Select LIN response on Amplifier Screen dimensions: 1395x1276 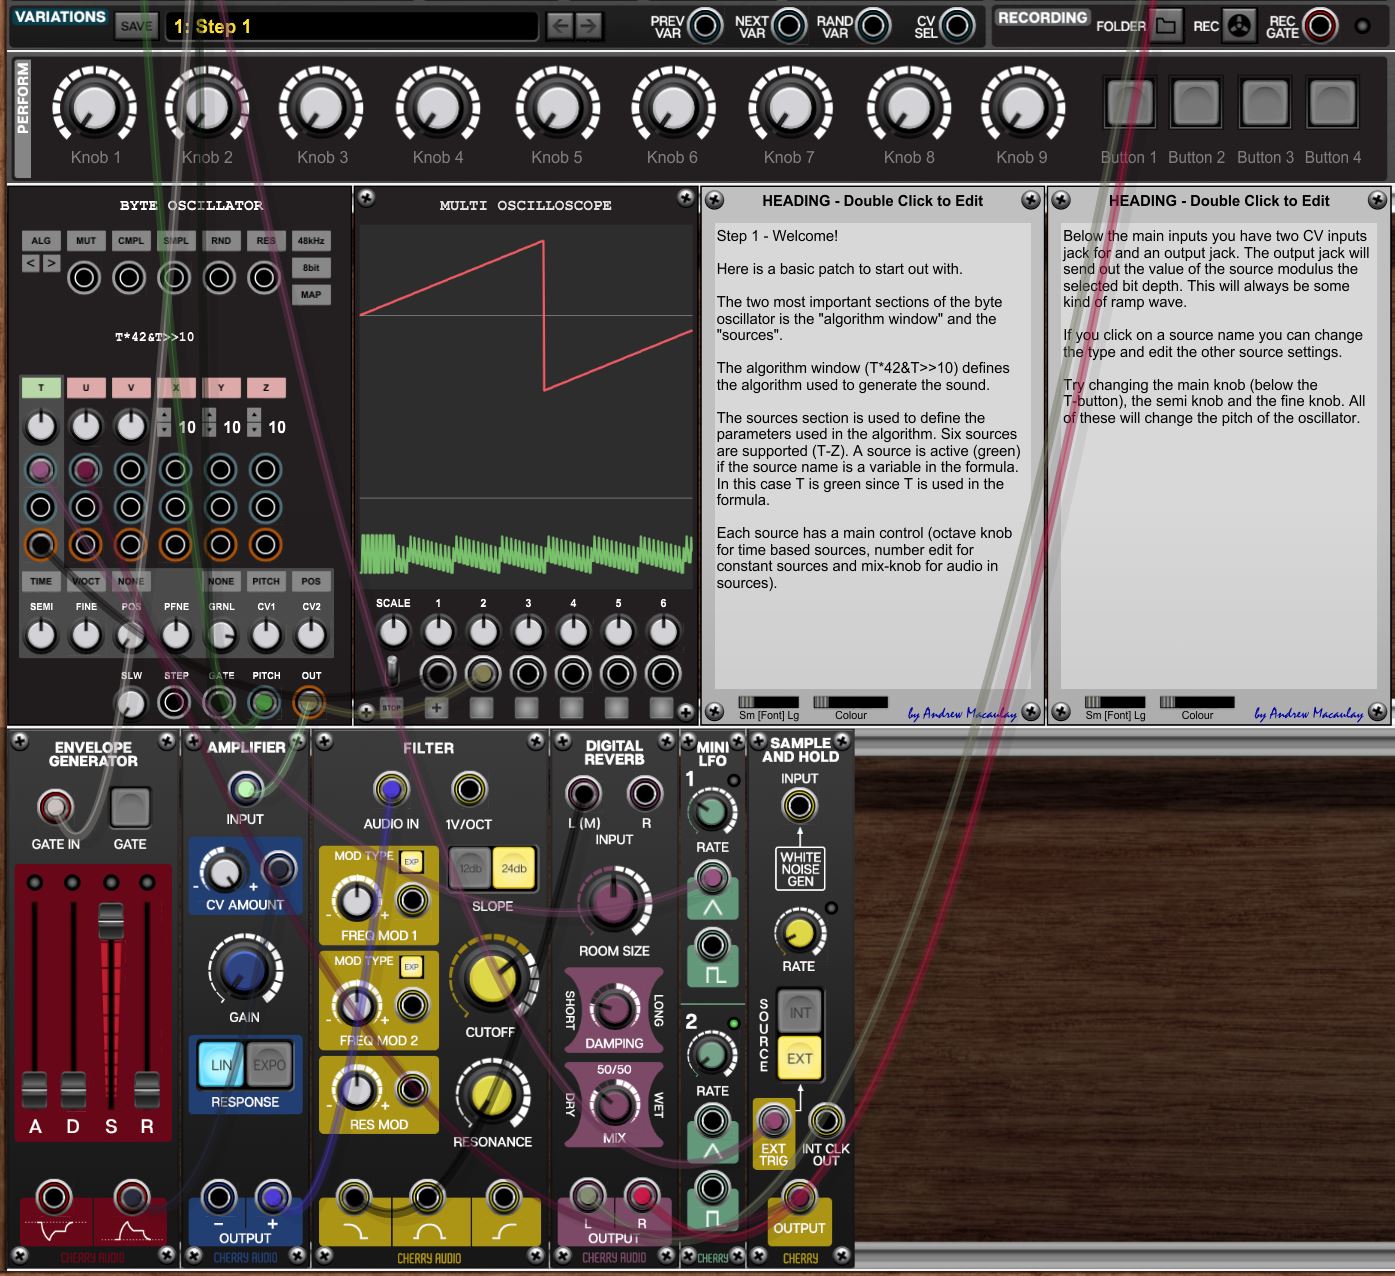220,1065
